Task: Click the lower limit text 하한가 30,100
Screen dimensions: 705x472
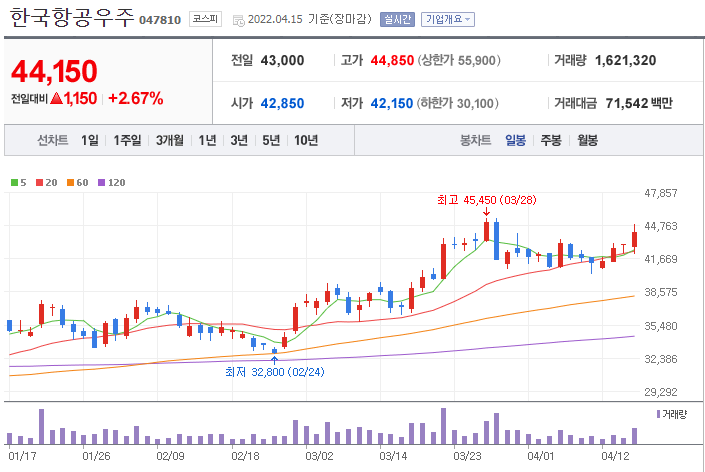Action: pos(458,103)
